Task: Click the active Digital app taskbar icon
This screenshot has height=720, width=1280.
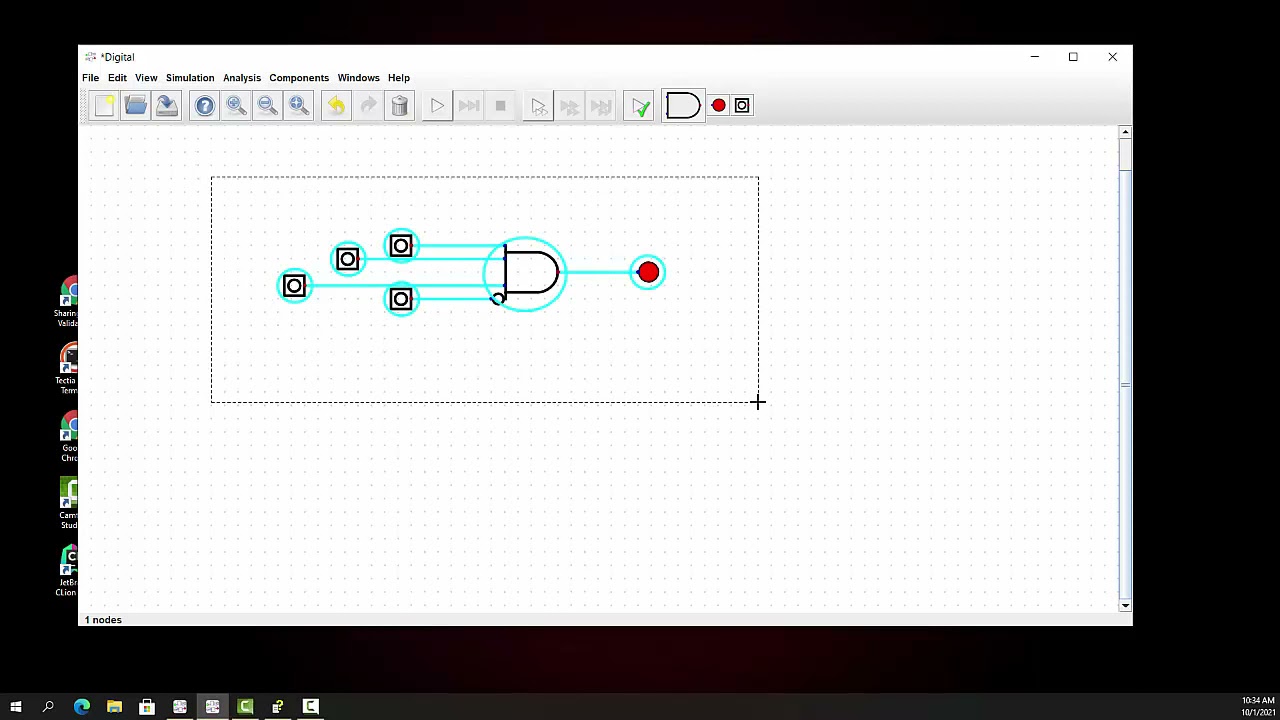Action: [x=212, y=707]
